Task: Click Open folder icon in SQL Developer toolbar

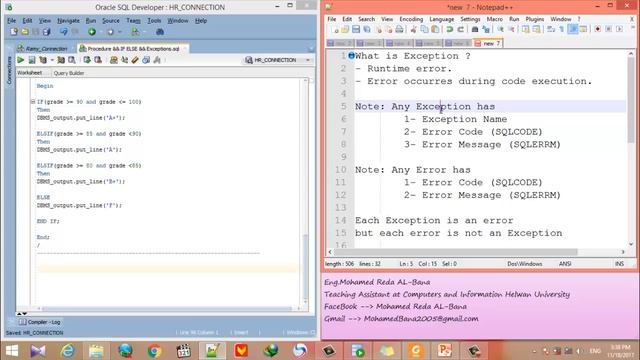Action: (x=25, y=31)
